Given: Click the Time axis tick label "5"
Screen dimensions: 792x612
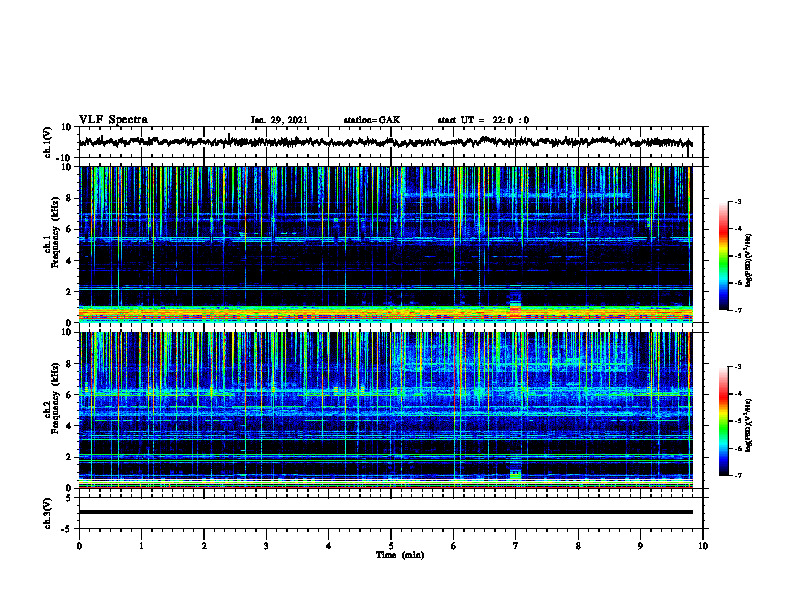Looking at the screenshot, I should click(391, 546).
